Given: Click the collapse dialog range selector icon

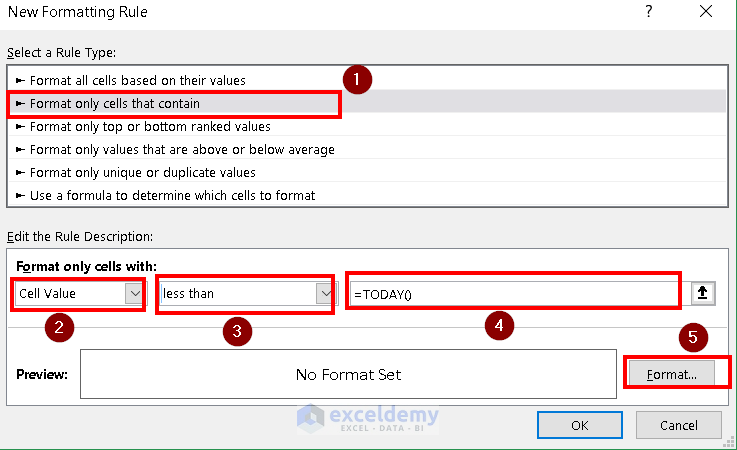Looking at the screenshot, I should coord(705,293).
